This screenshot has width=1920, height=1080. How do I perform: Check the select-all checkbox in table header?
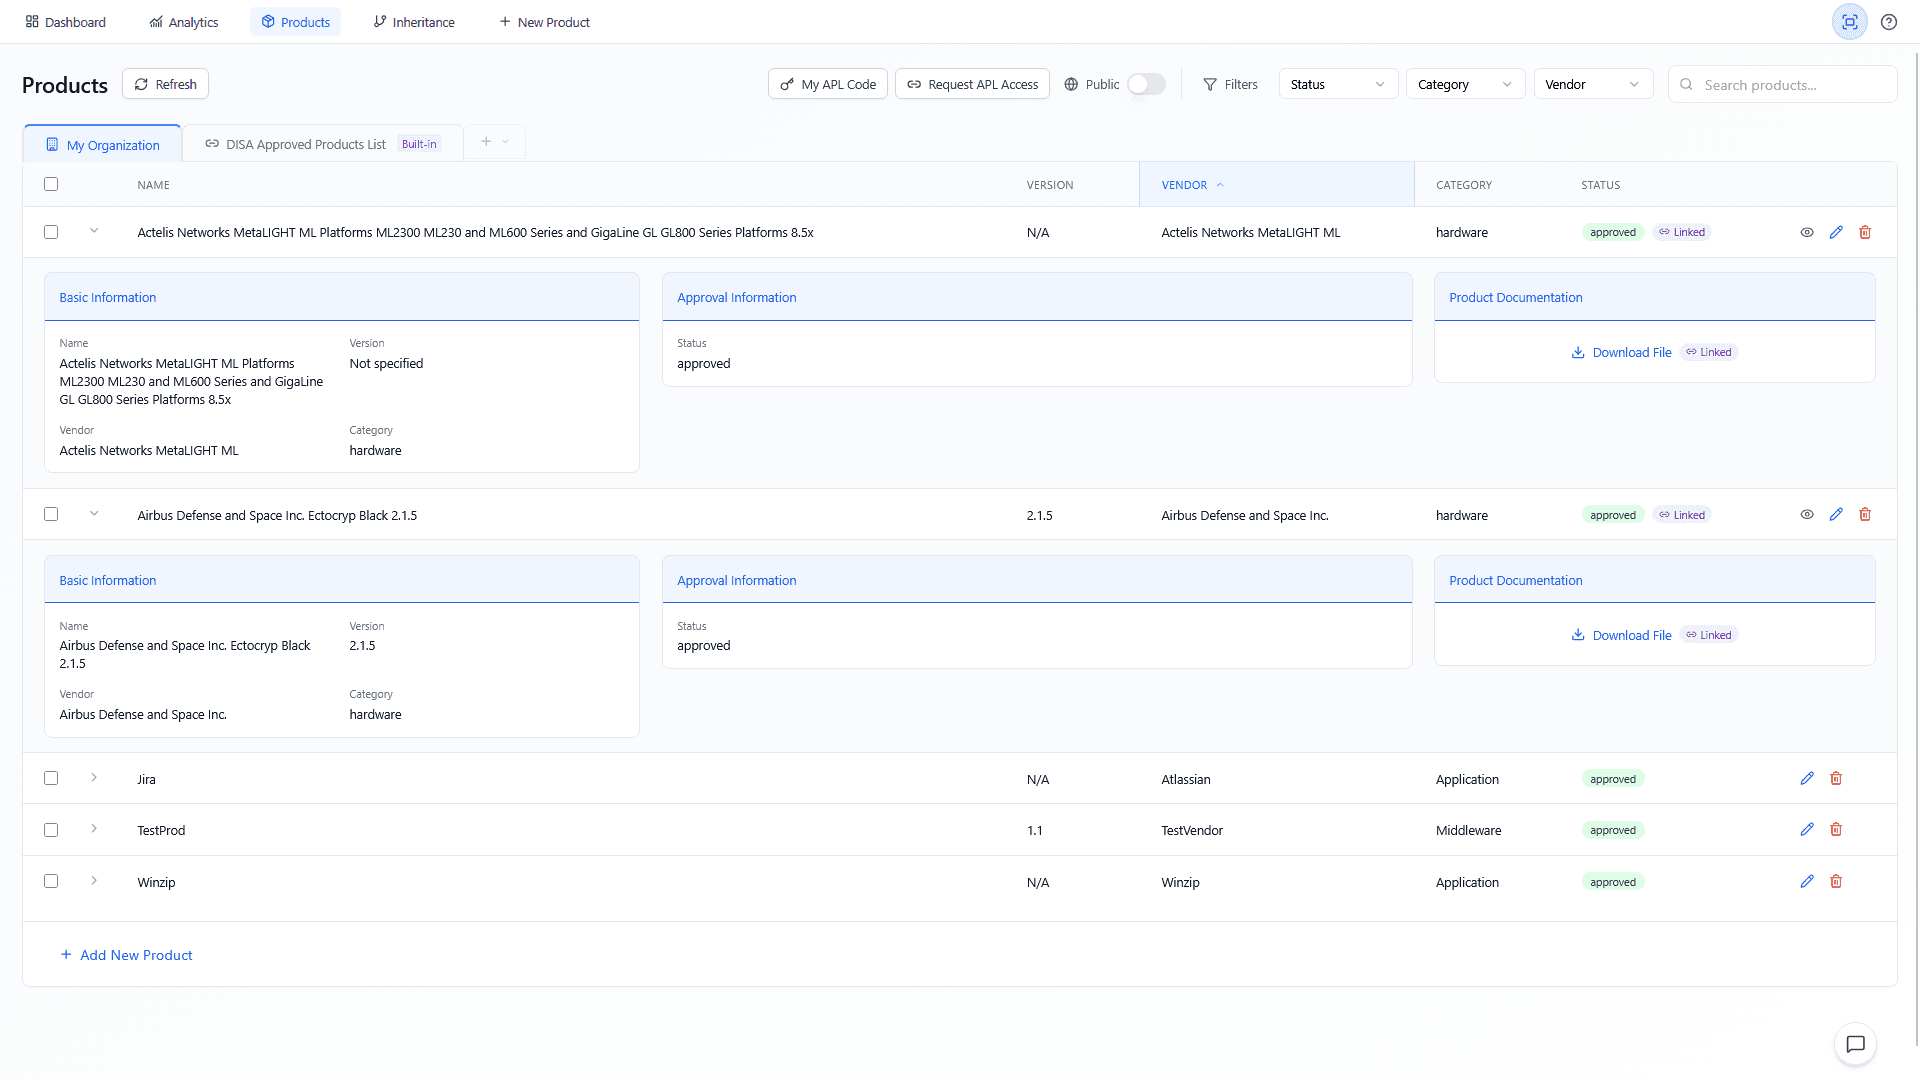[51, 184]
